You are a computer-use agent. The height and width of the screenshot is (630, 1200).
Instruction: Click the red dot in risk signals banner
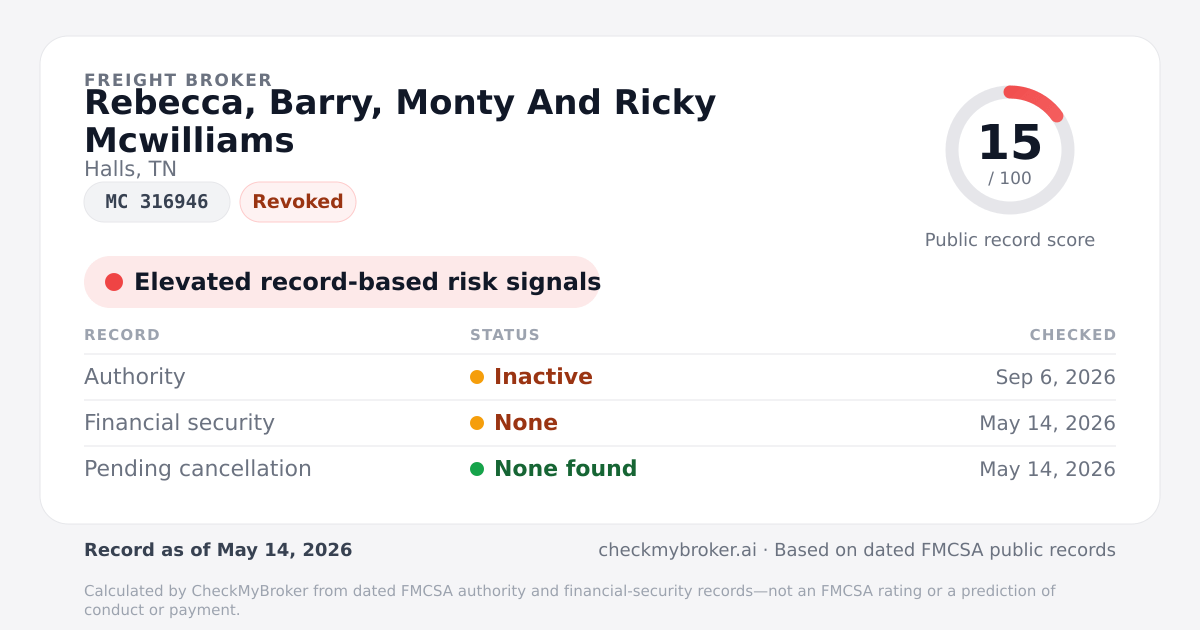pos(114,282)
